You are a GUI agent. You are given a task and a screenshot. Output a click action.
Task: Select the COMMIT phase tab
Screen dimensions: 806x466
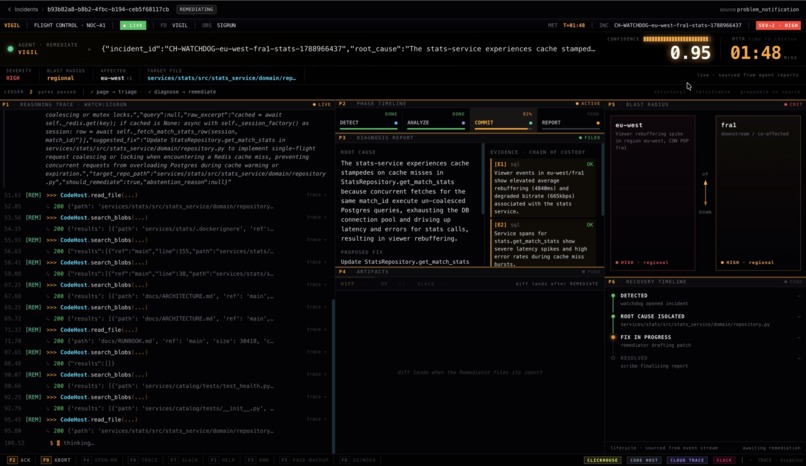tap(503, 122)
